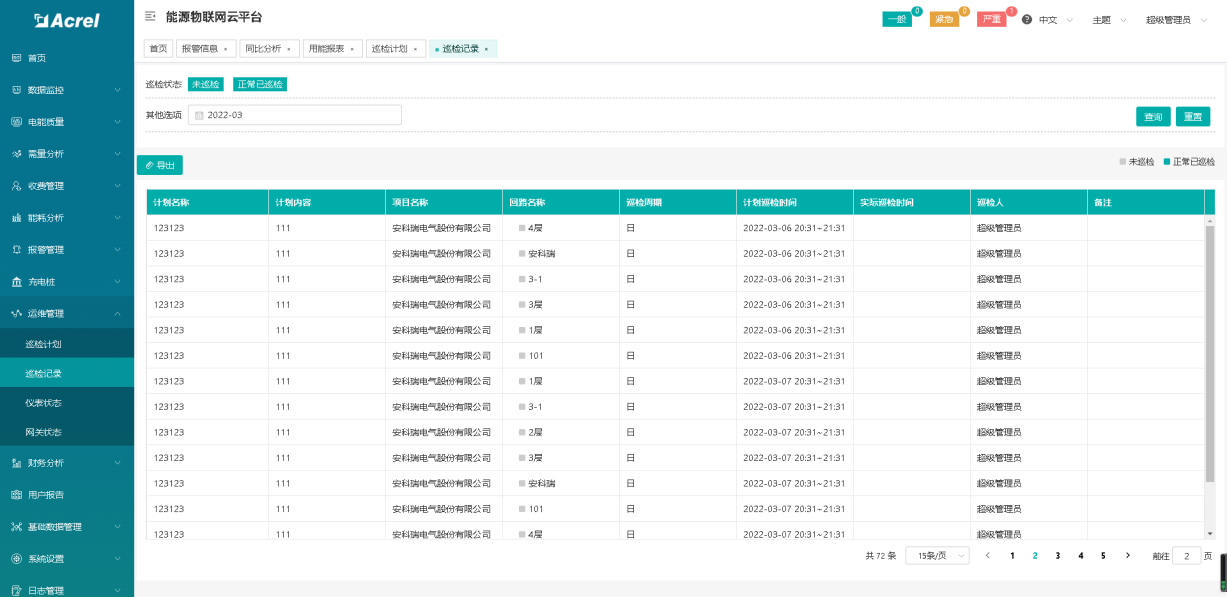This screenshot has width=1227, height=597.
Task: Click the 系统设置 settings icon in sidebar
Action: click(16, 559)
